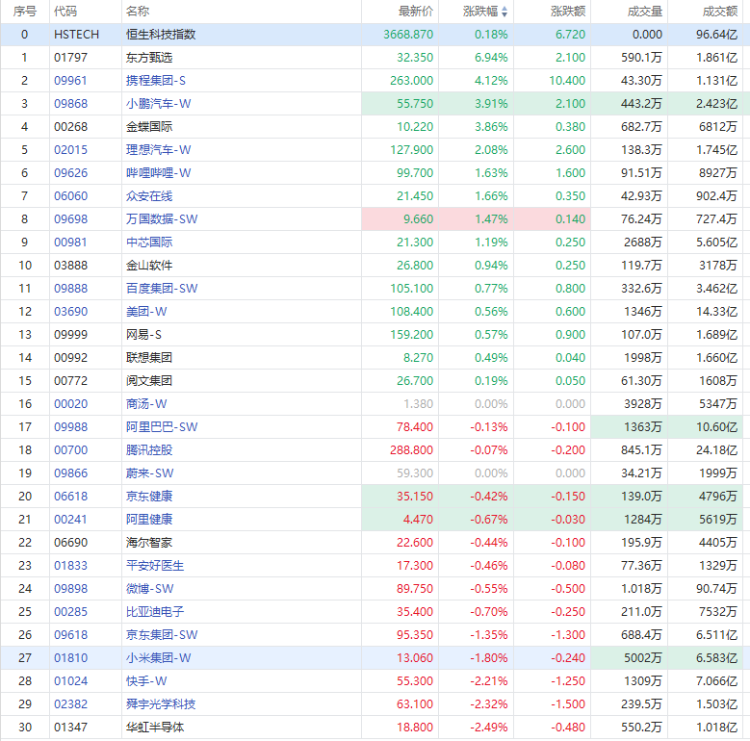Open 携程集团-S stock link
Image resolution: width=750 pixels, height=741 pixels.
point(155,80)
